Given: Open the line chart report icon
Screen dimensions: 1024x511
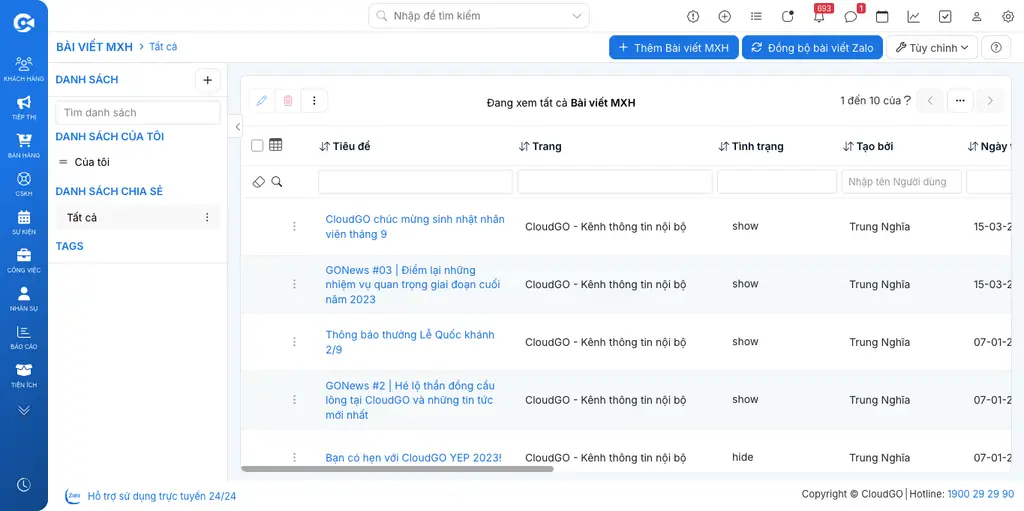Looking at the screenshot, I should 914,16.
